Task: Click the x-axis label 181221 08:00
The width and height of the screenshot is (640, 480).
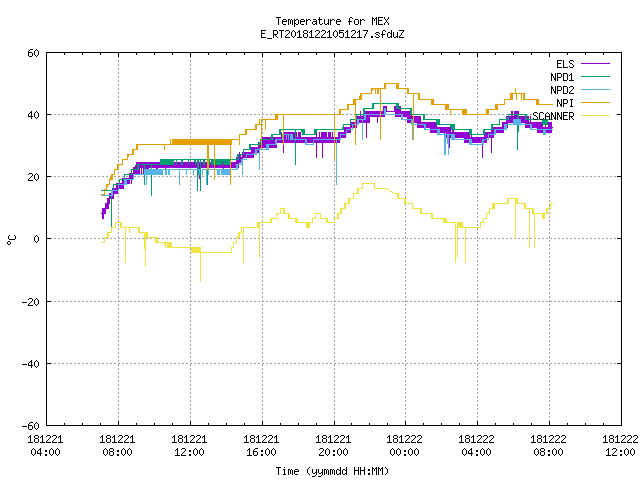Action: click(x=118, y=446)
